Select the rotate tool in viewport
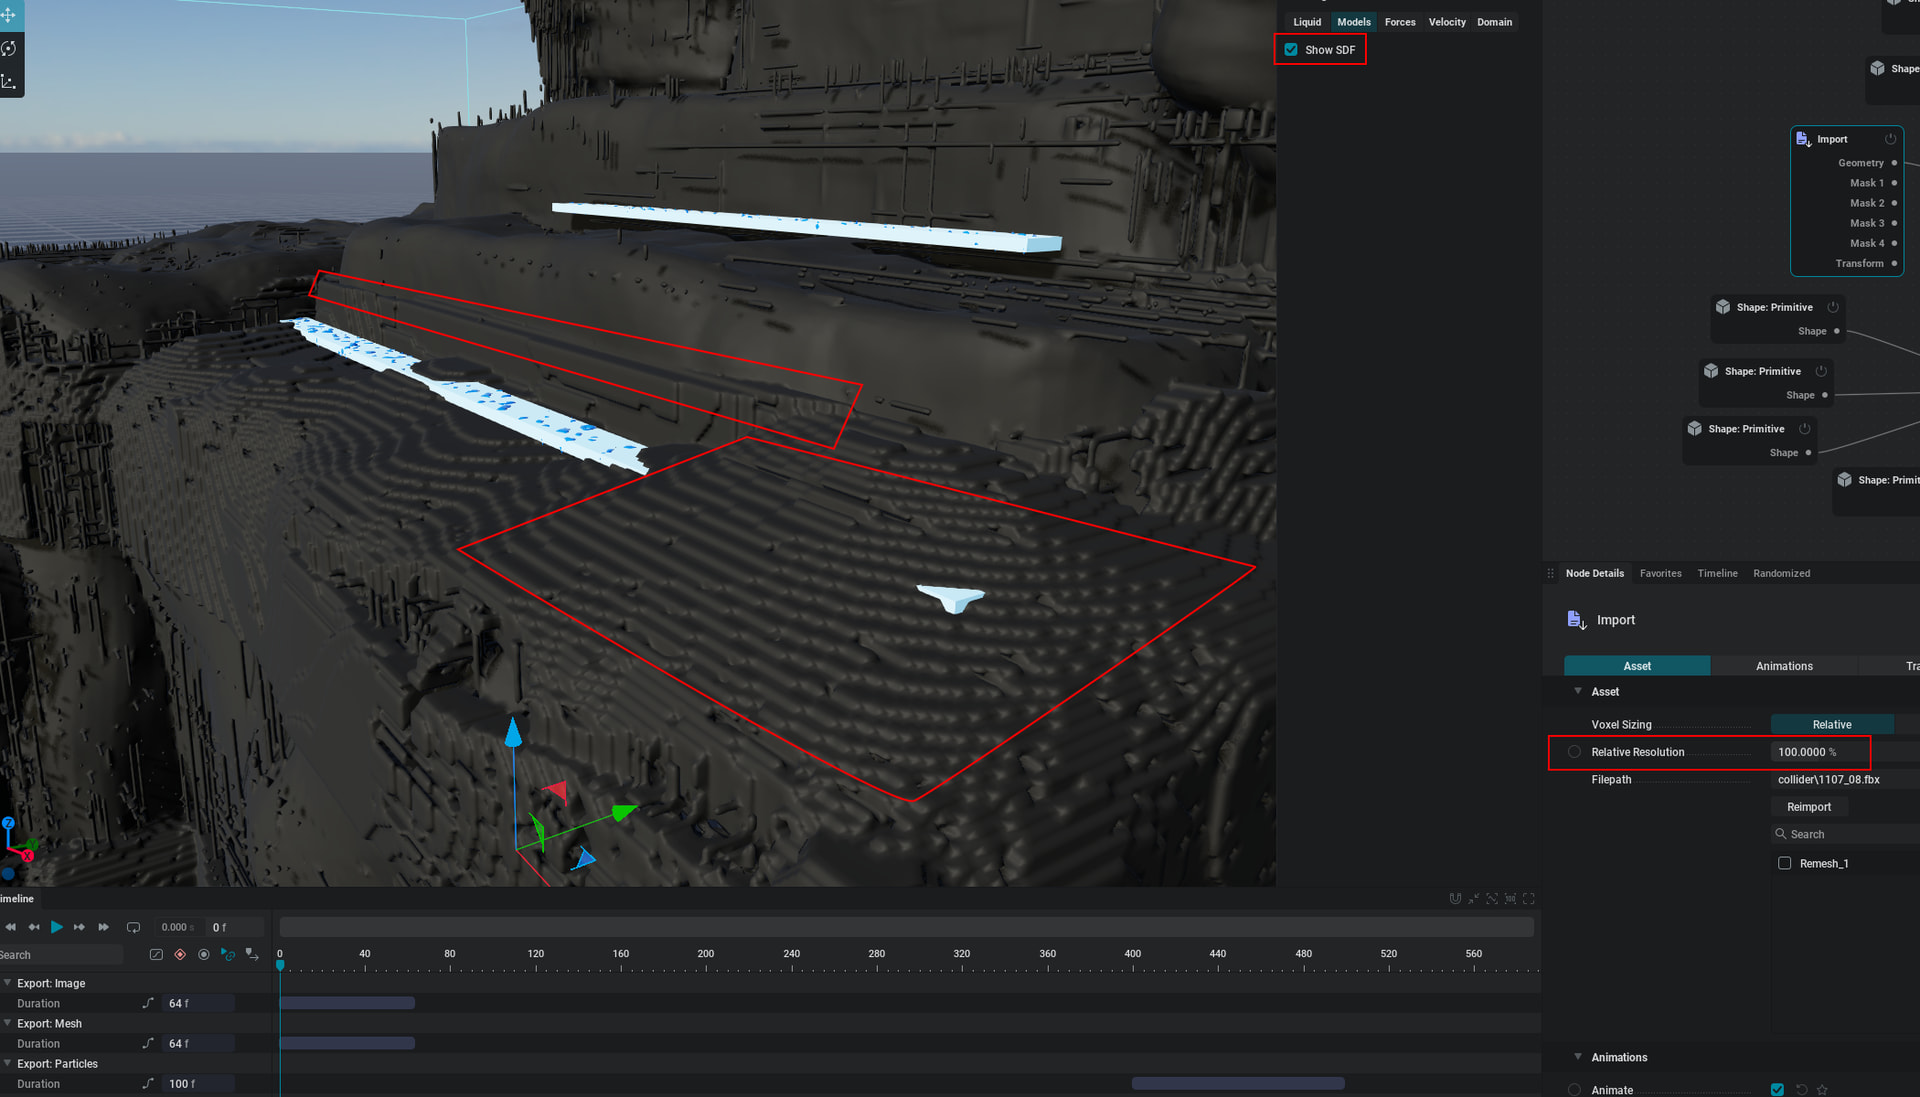 pyautogui.click(x=9, y=48)
